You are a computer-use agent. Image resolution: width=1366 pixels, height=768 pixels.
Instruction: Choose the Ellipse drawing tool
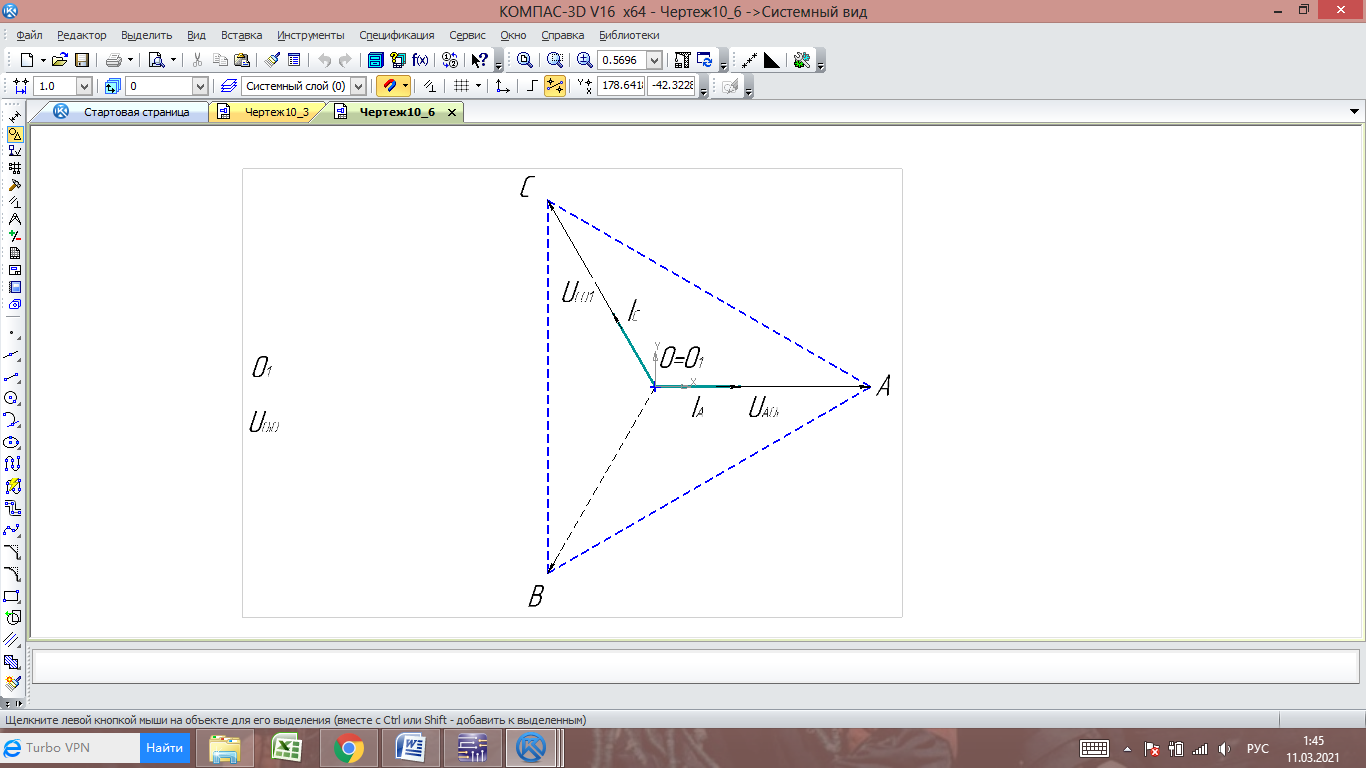tap(13, 442)
